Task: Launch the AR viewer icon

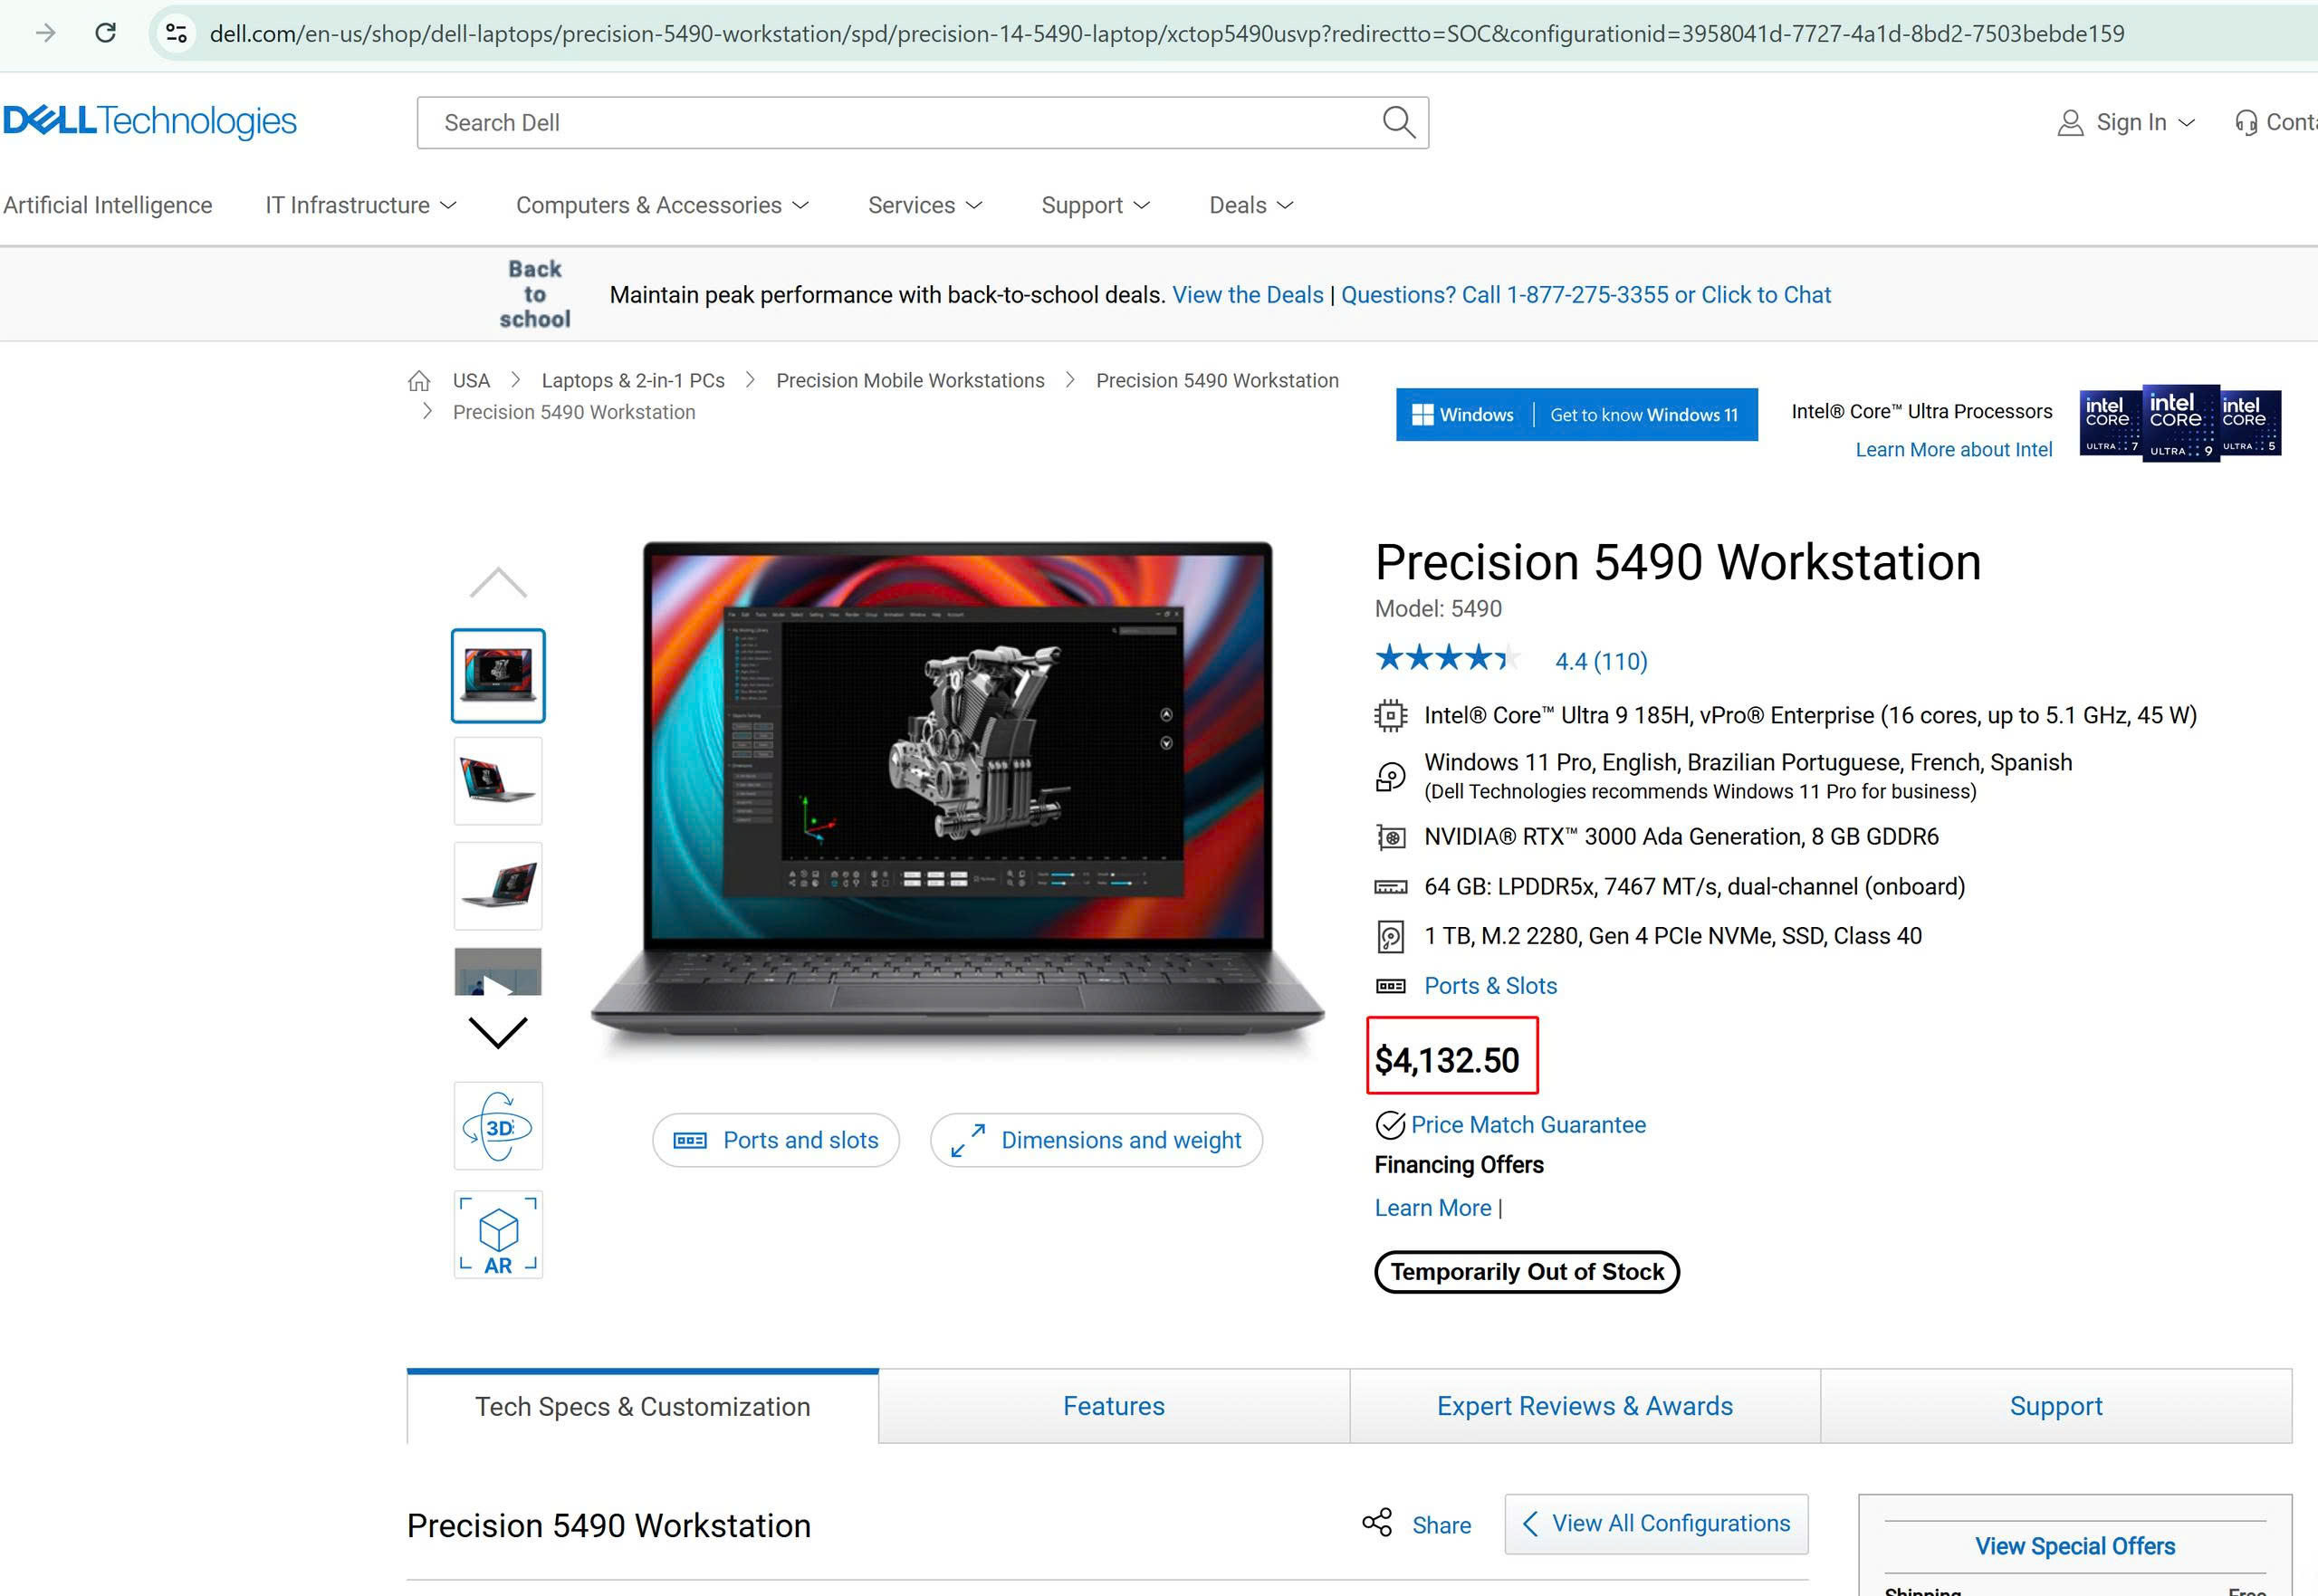Action: click(498, 1235)
